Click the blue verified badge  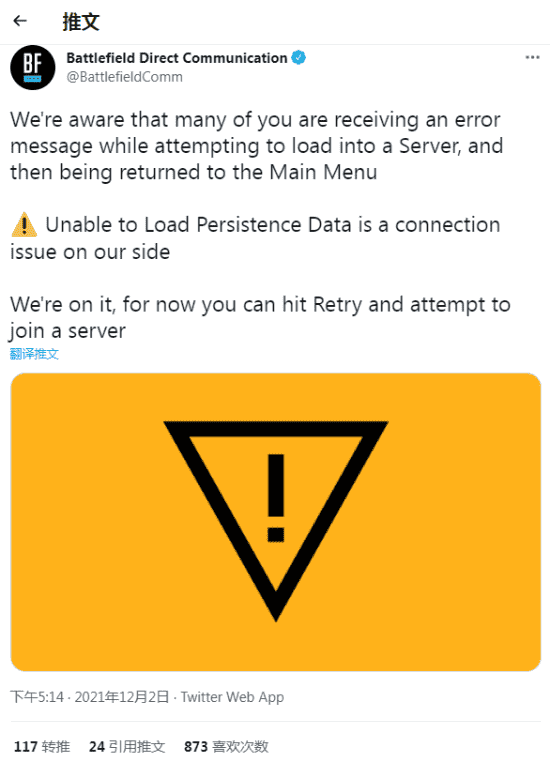pos(299,58)
